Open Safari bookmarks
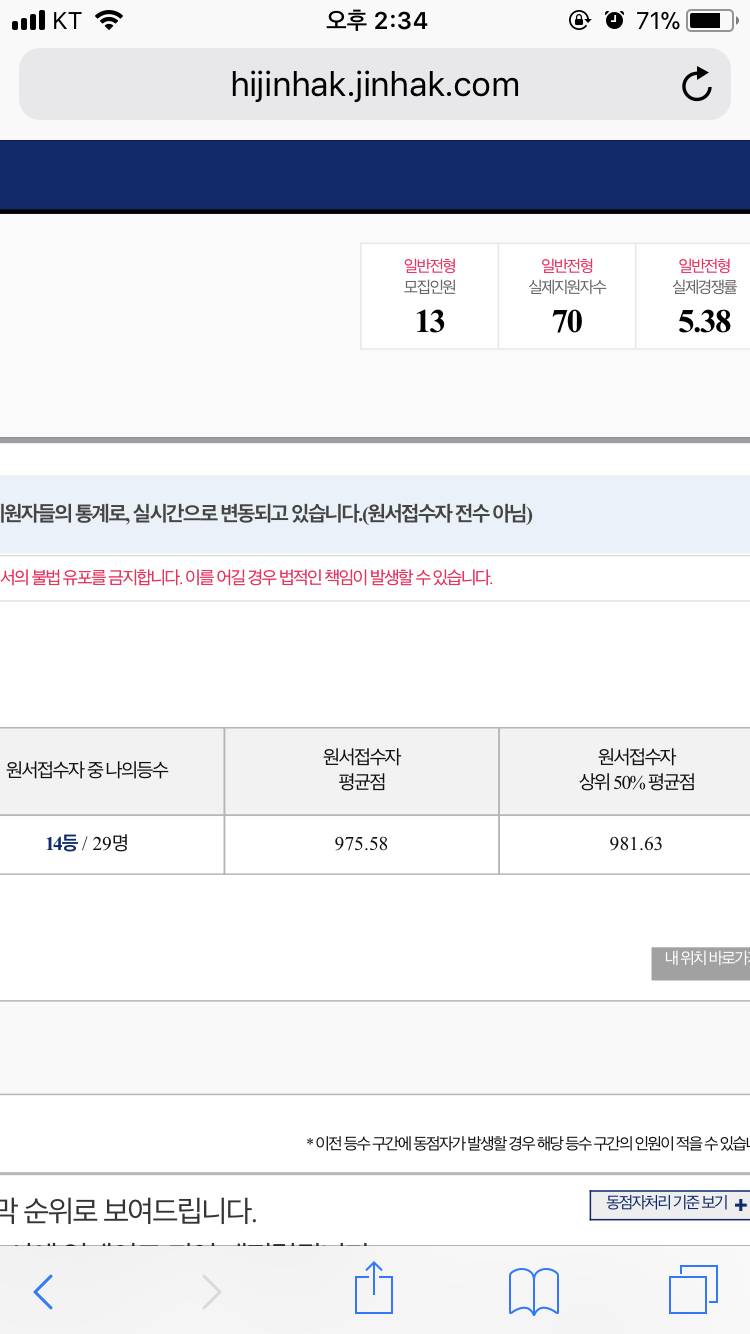This screenshot has width=750, height=1334. click(x=532, y=1291)
